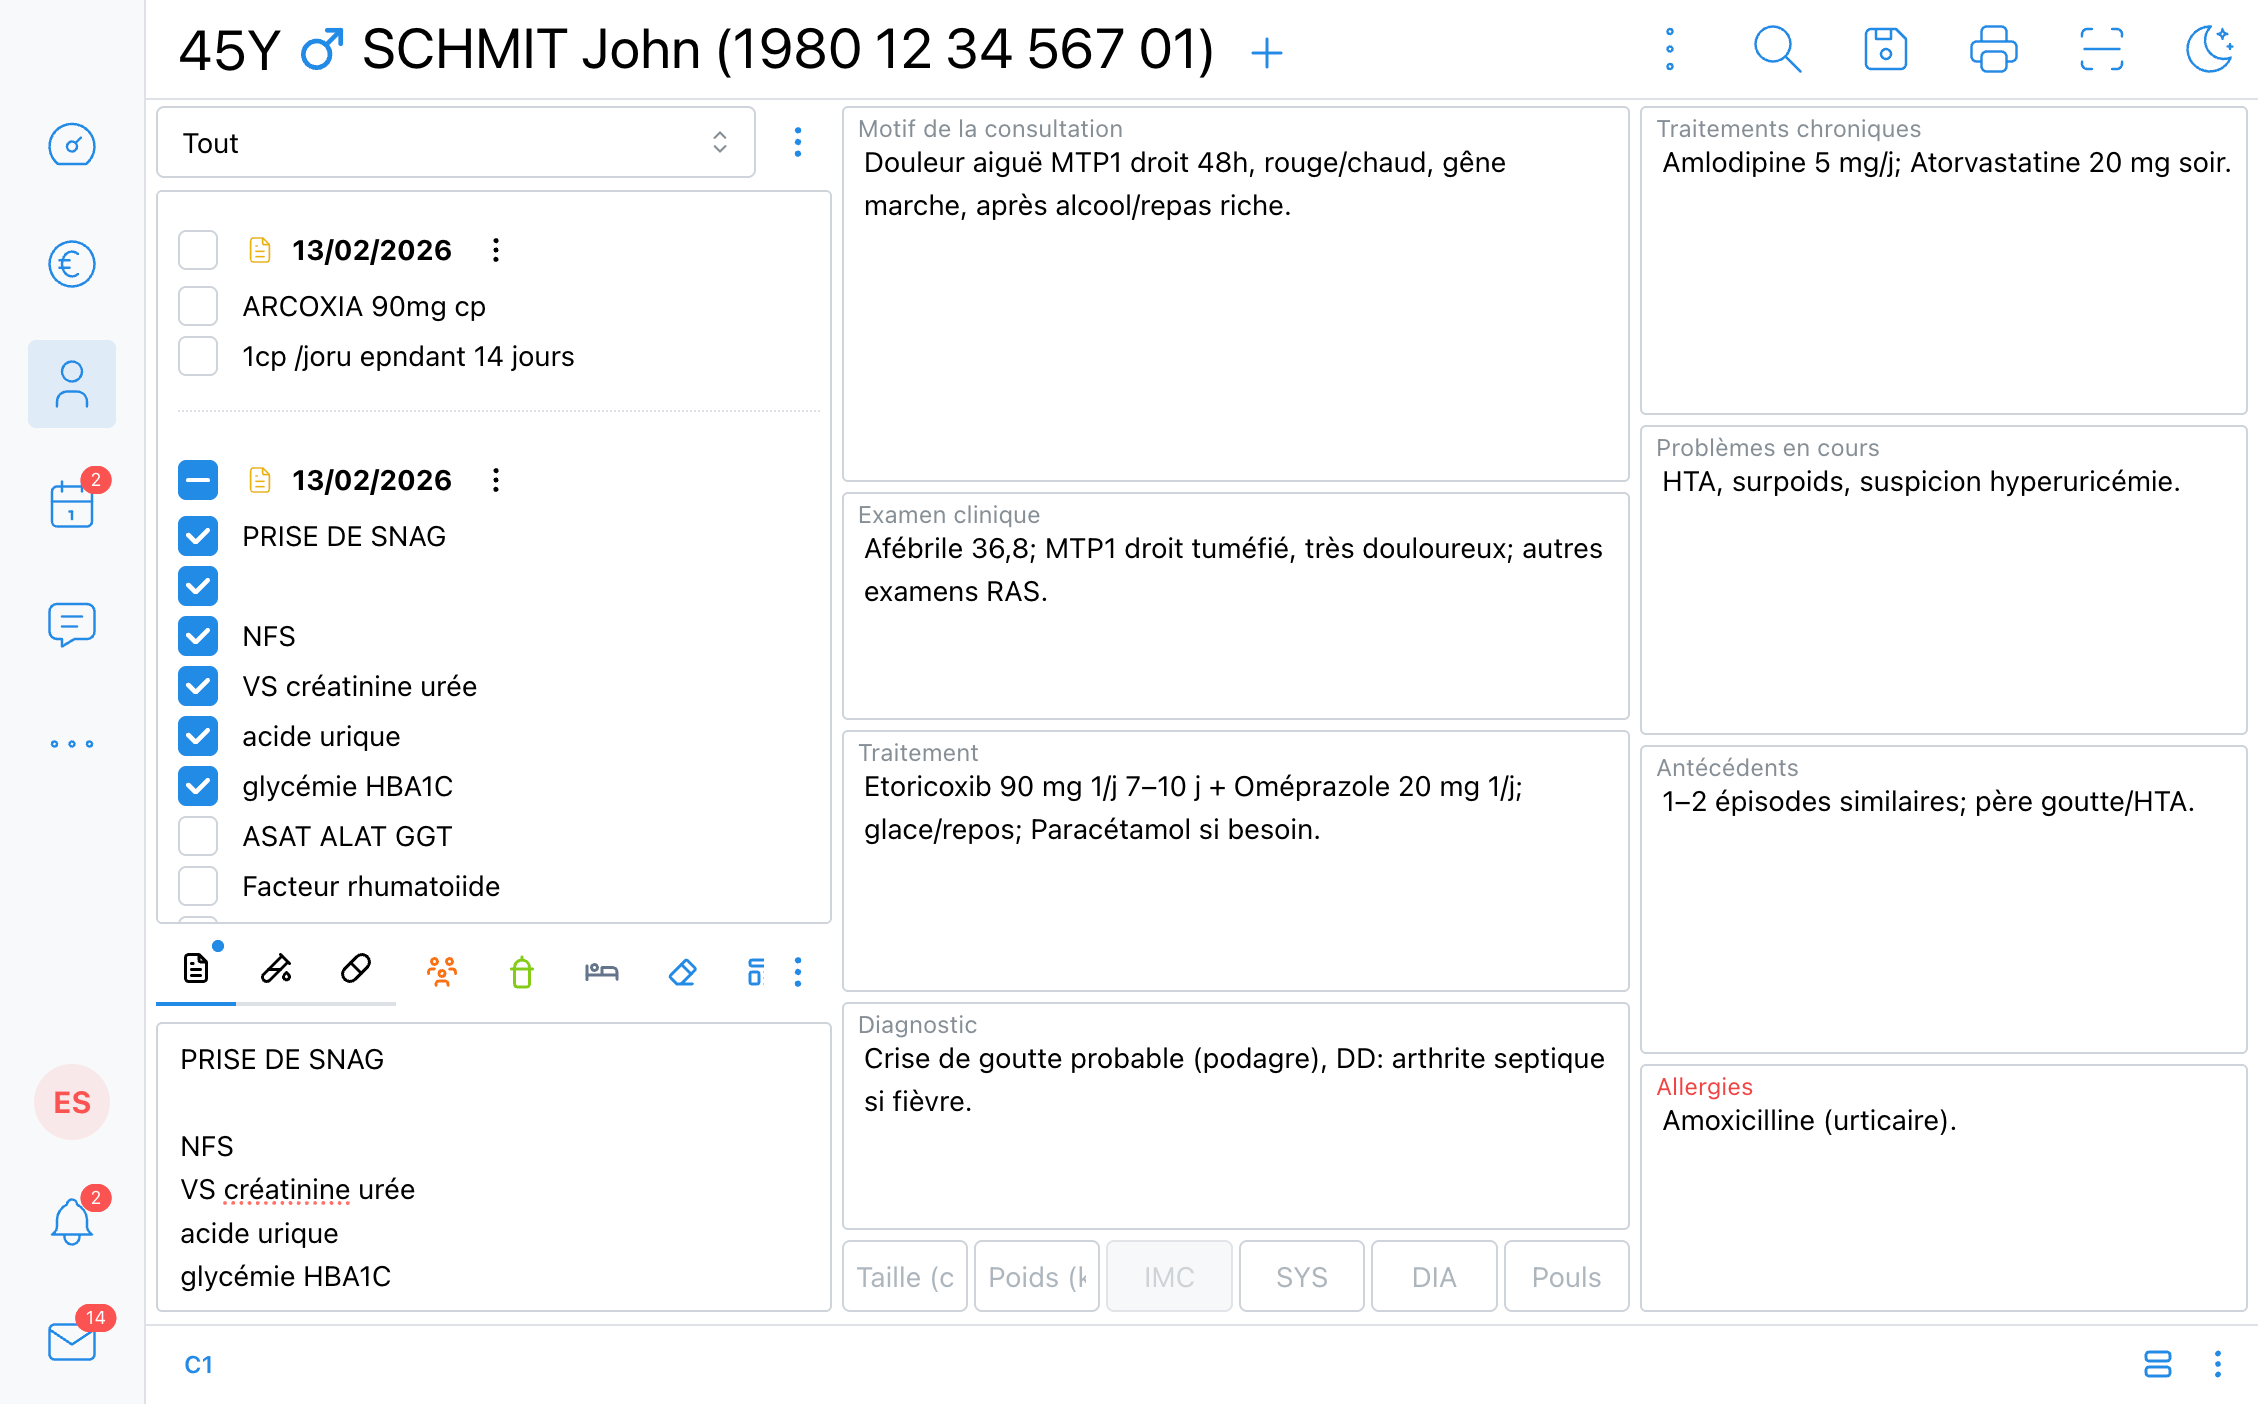
Task: Open header three-dot menu beside search
Action: pos(1669,49)
